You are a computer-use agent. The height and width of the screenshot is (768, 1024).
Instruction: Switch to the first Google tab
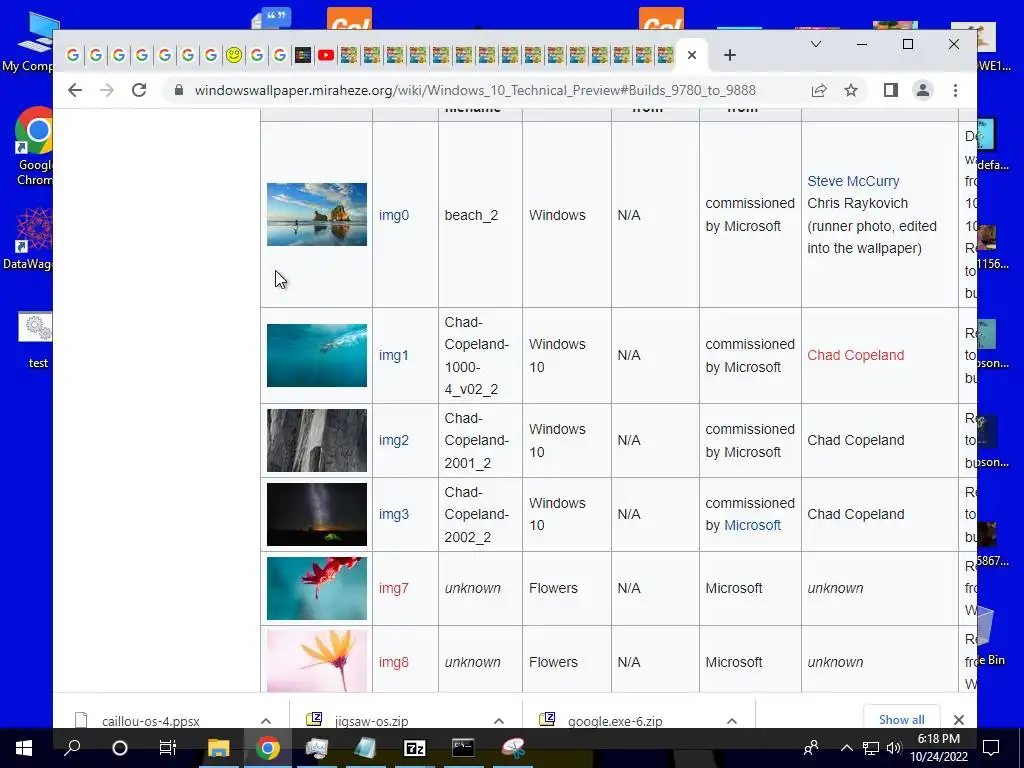pos(72,56)
